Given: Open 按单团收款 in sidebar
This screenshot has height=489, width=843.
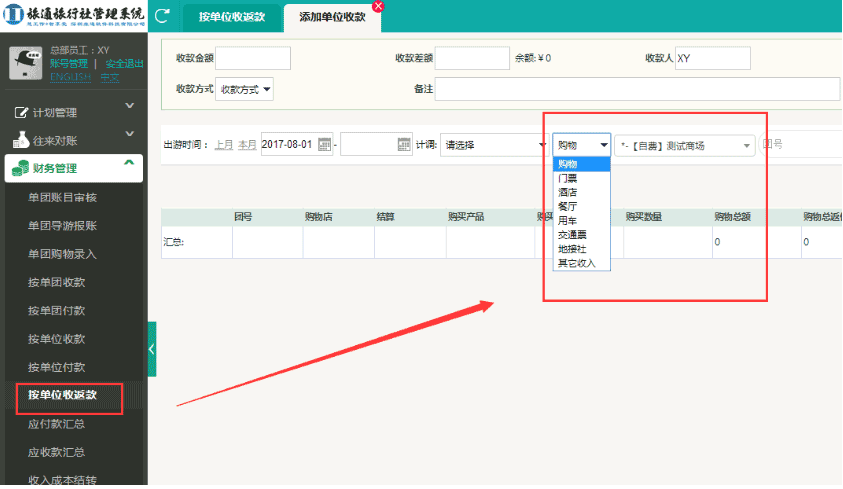Looking at the screenshot, I should [56, 282].
